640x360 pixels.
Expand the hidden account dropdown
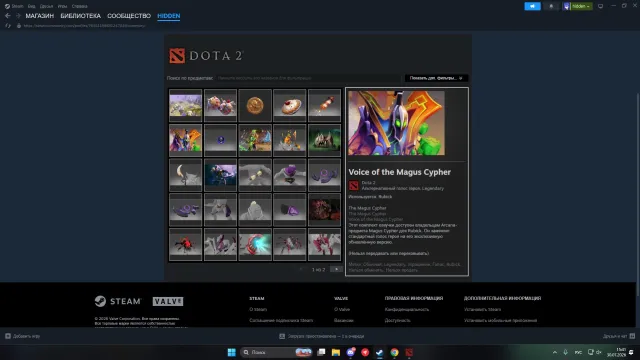[x=578, y=6]
